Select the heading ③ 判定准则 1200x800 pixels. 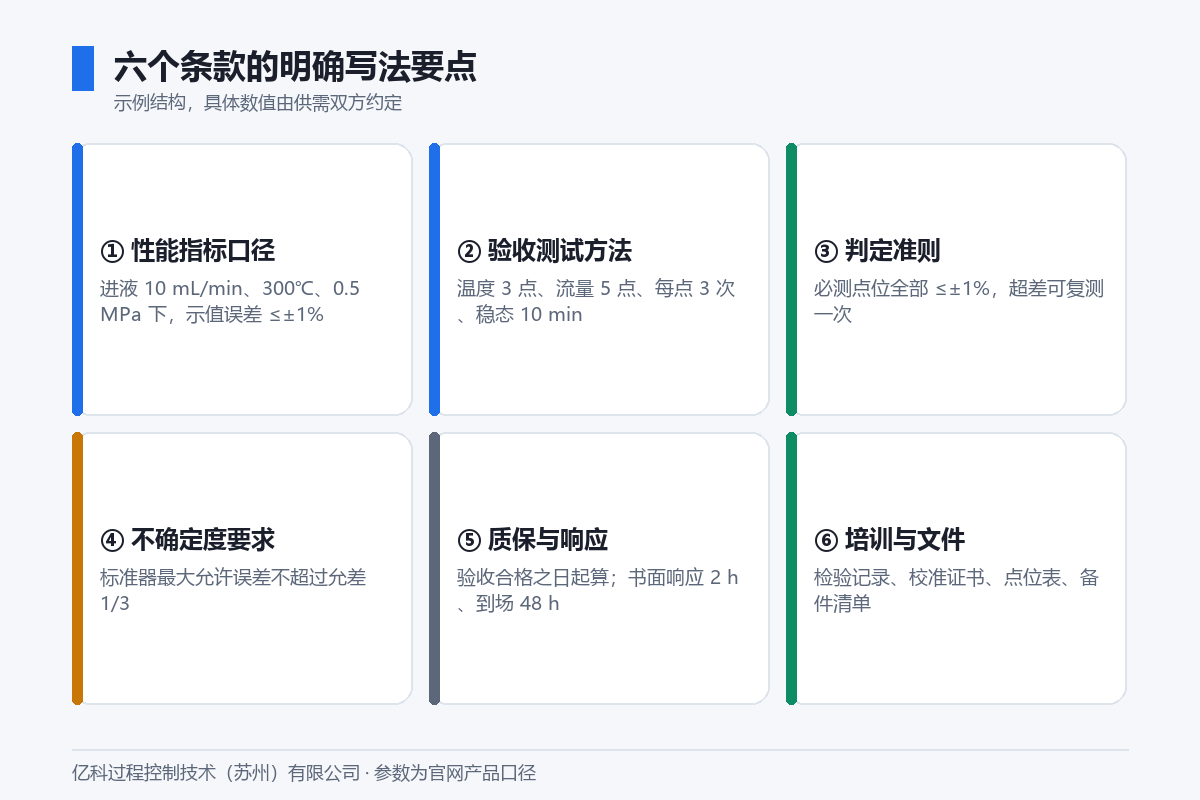(x=878, y=250)
